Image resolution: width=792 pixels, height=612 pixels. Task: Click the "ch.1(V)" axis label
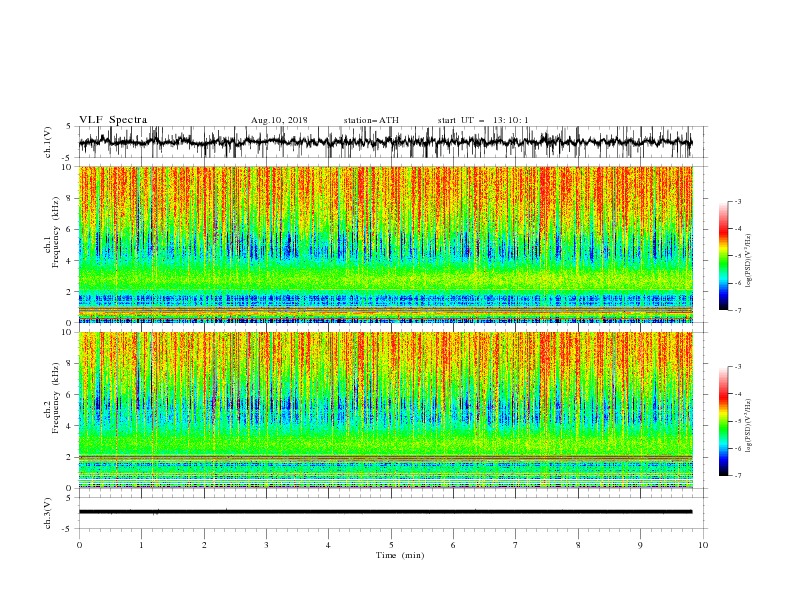(x=48, y=142)
